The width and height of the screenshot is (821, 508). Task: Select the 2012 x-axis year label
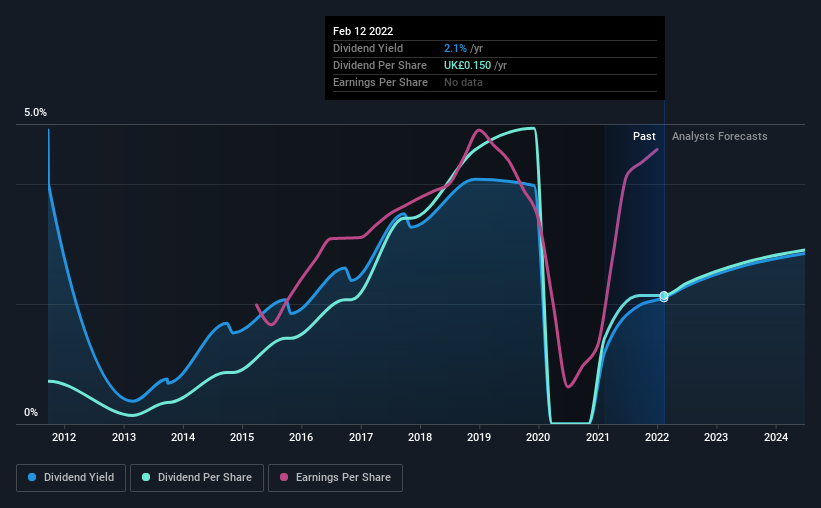[x=64, y=437]
